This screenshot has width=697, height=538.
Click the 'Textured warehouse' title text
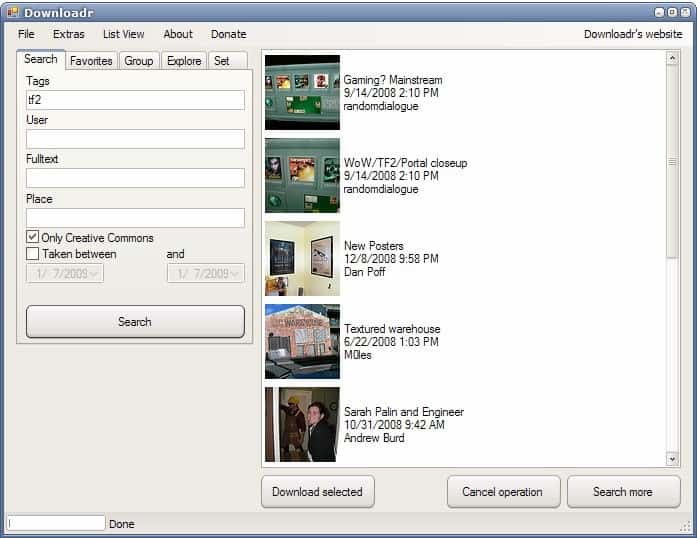click(x=392, y=329)
